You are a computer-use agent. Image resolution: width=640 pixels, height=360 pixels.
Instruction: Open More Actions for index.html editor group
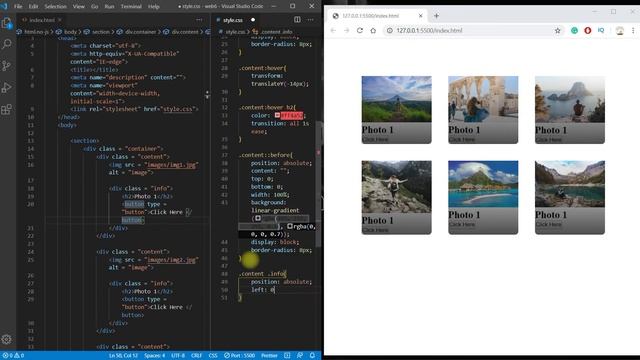point(199,20)
